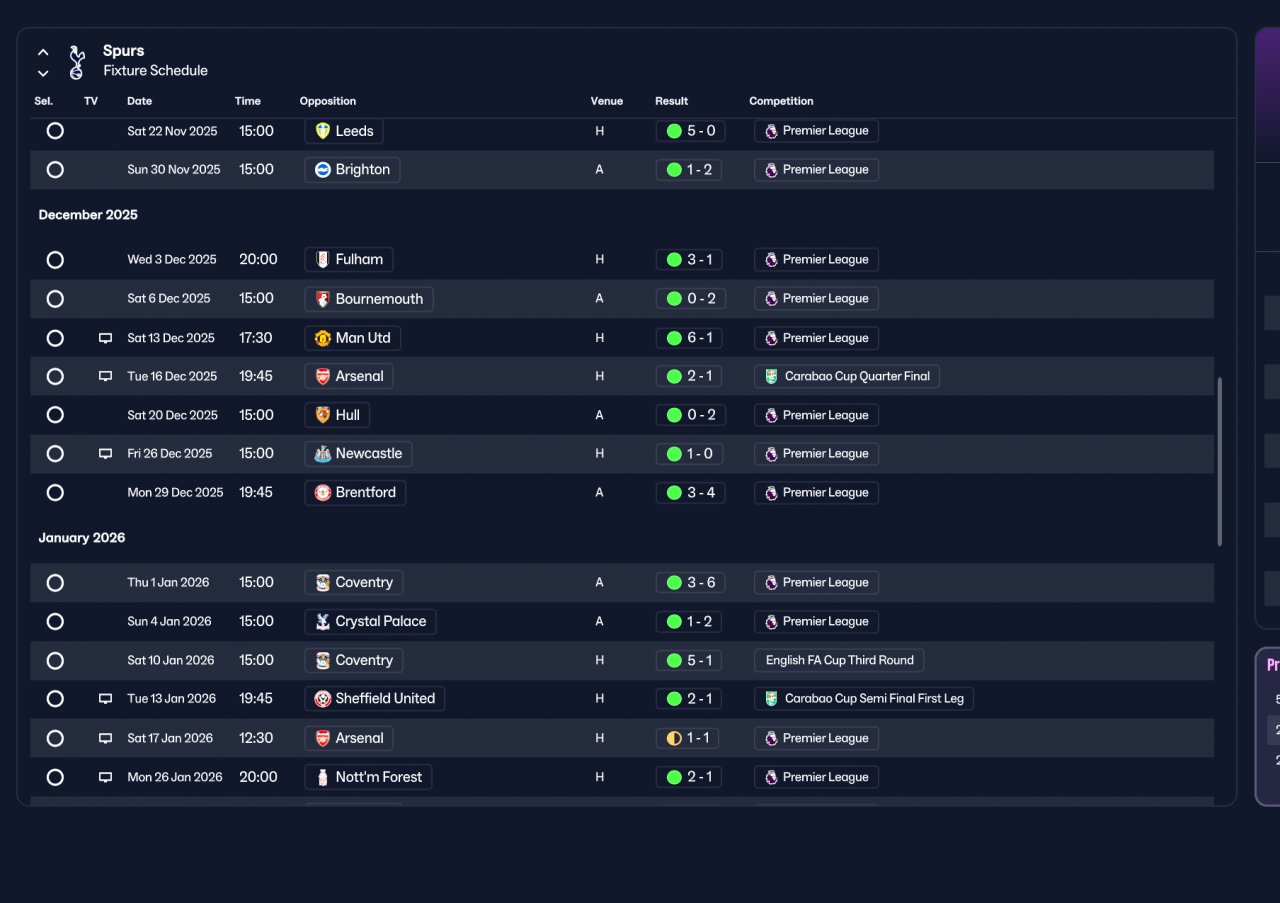Screen dimensions: 1280x903
Task: Click TV icon on the Nott'm Forest fixture
Action: point(105,777)
